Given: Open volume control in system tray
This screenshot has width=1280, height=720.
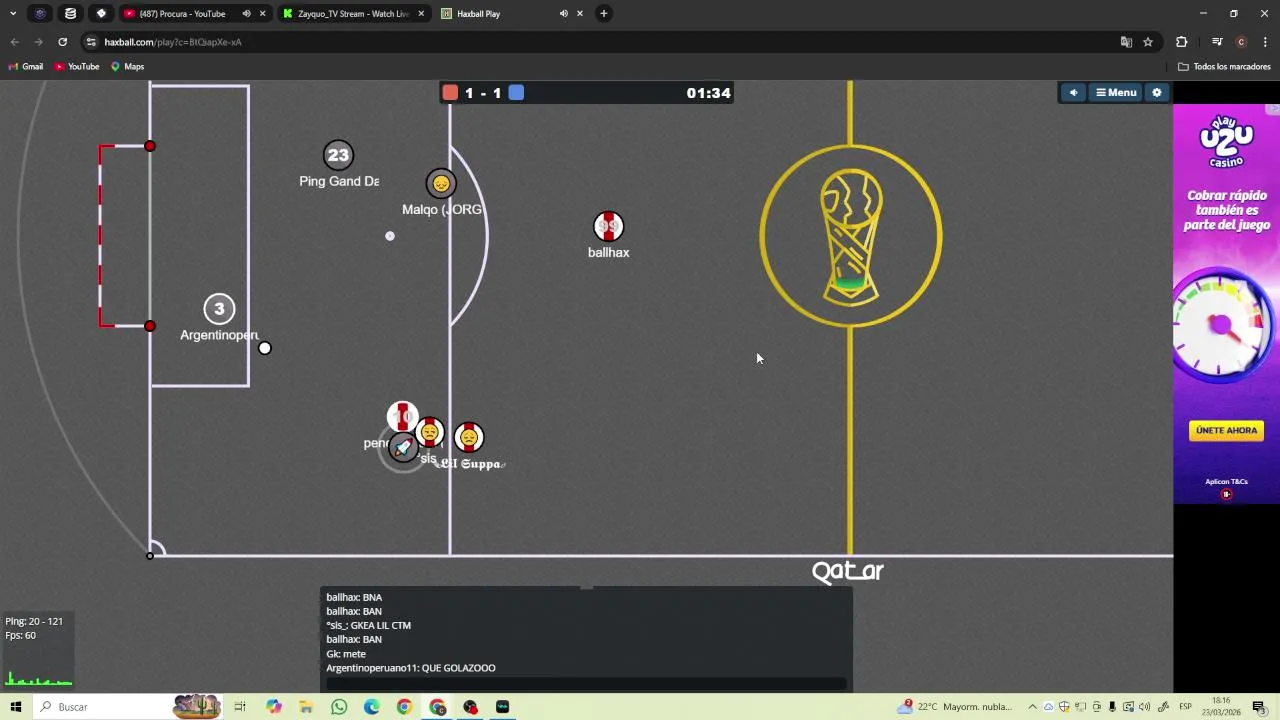Looking at the screenshot, I should pyautogui.click(x=1144, y=707).
